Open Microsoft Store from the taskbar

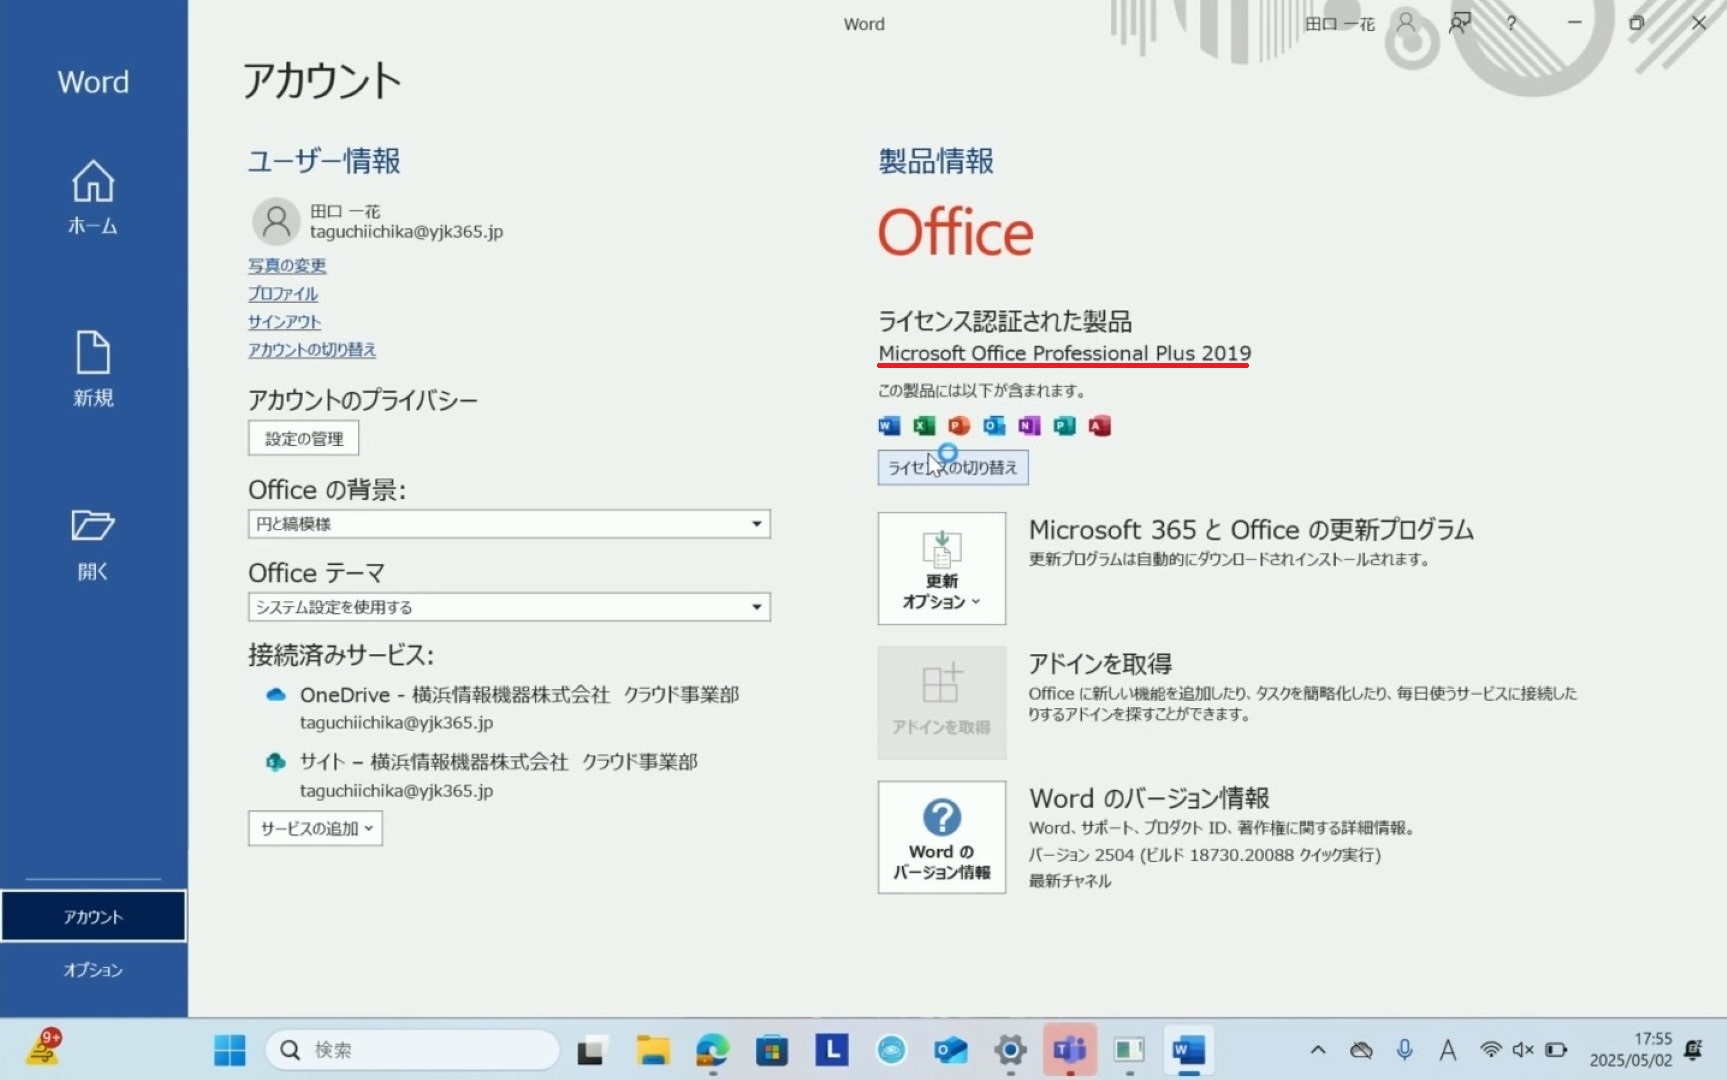point(771,1050)
